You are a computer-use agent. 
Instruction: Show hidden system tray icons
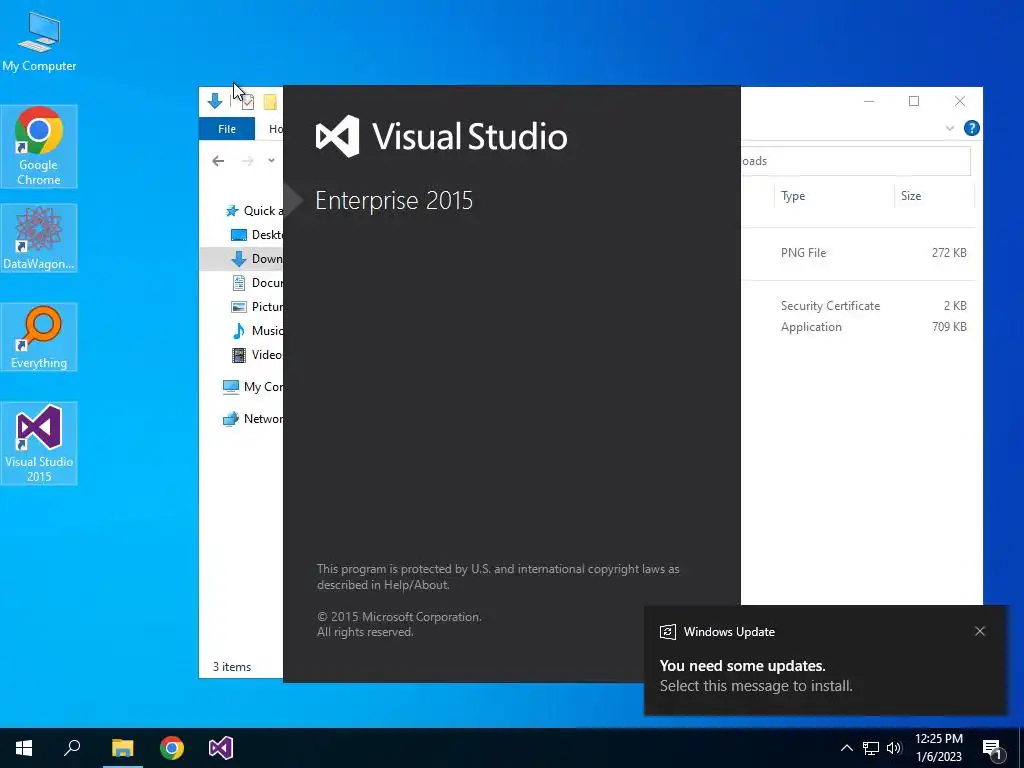tap(846, 748)
